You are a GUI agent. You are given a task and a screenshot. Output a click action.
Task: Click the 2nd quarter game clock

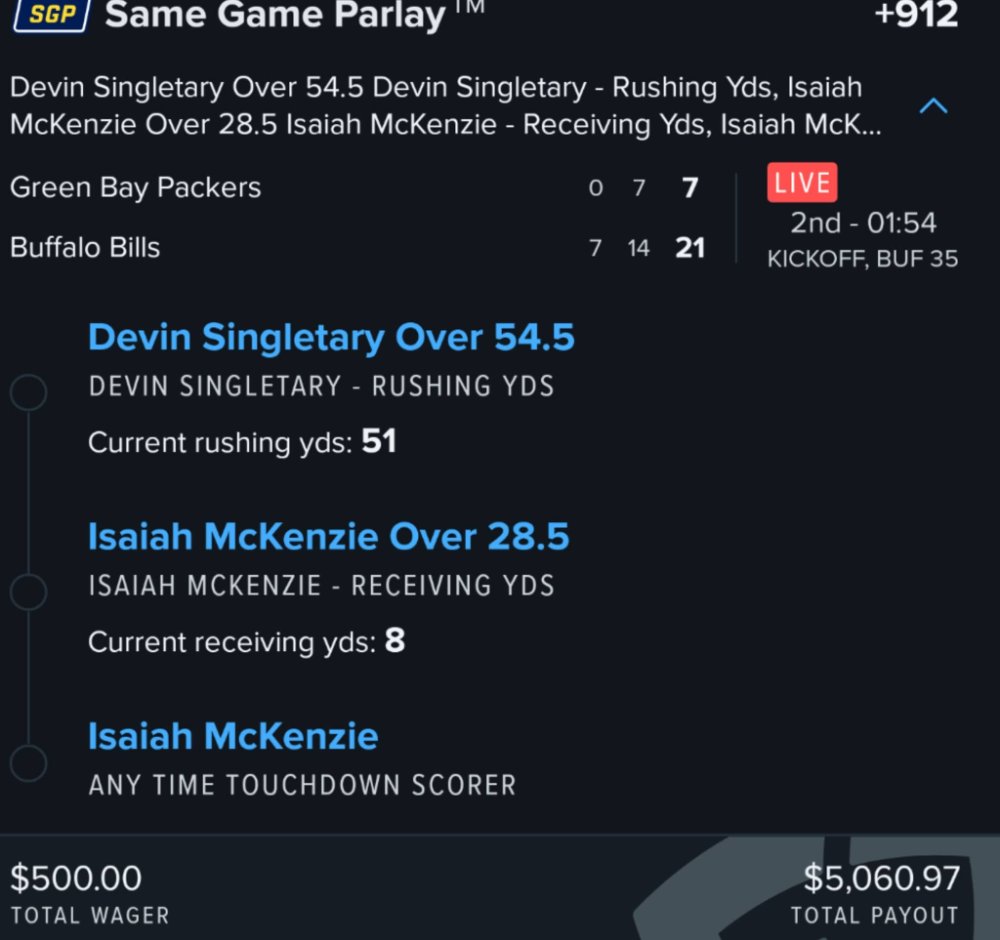coord(863,223)
